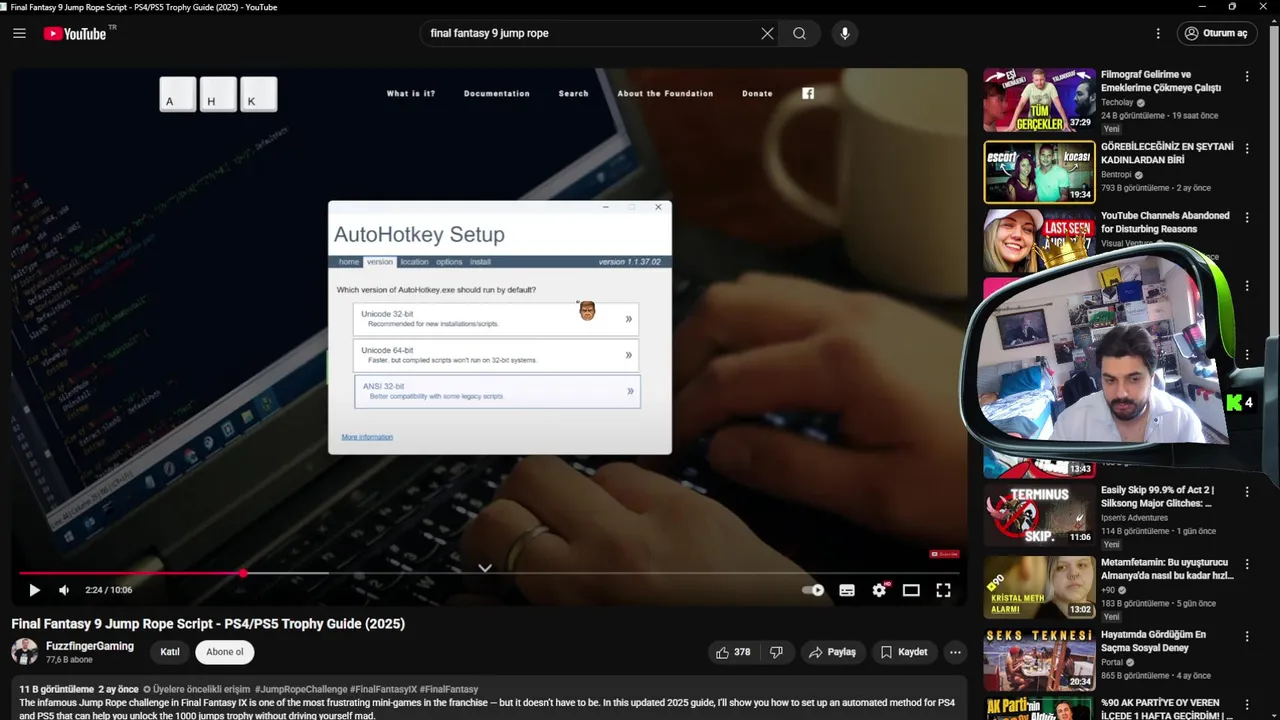Switch to theater mode
The width and height of the screenshot is (1280, 720).
pos(911,590)
